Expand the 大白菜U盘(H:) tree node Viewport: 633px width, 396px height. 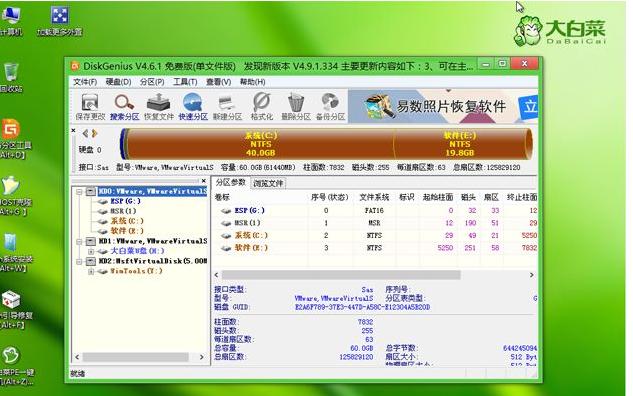click(91, 251)
